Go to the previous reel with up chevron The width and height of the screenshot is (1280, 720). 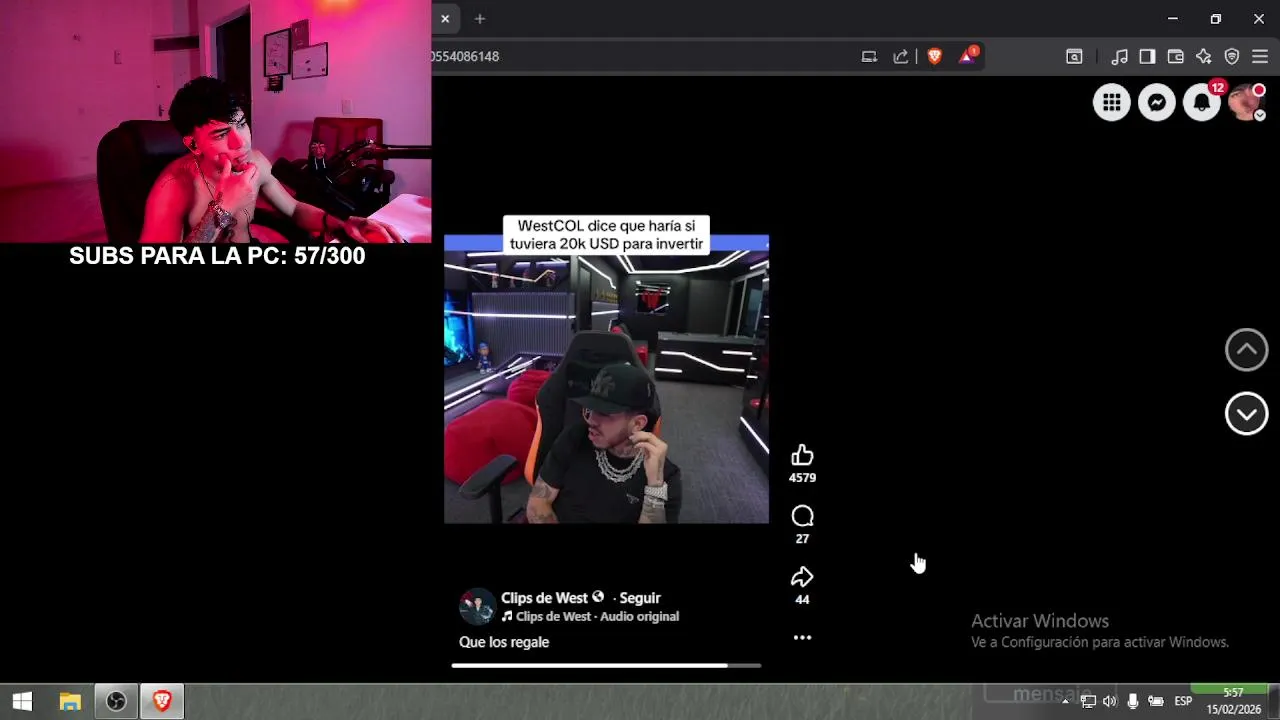coord(1246,350)
